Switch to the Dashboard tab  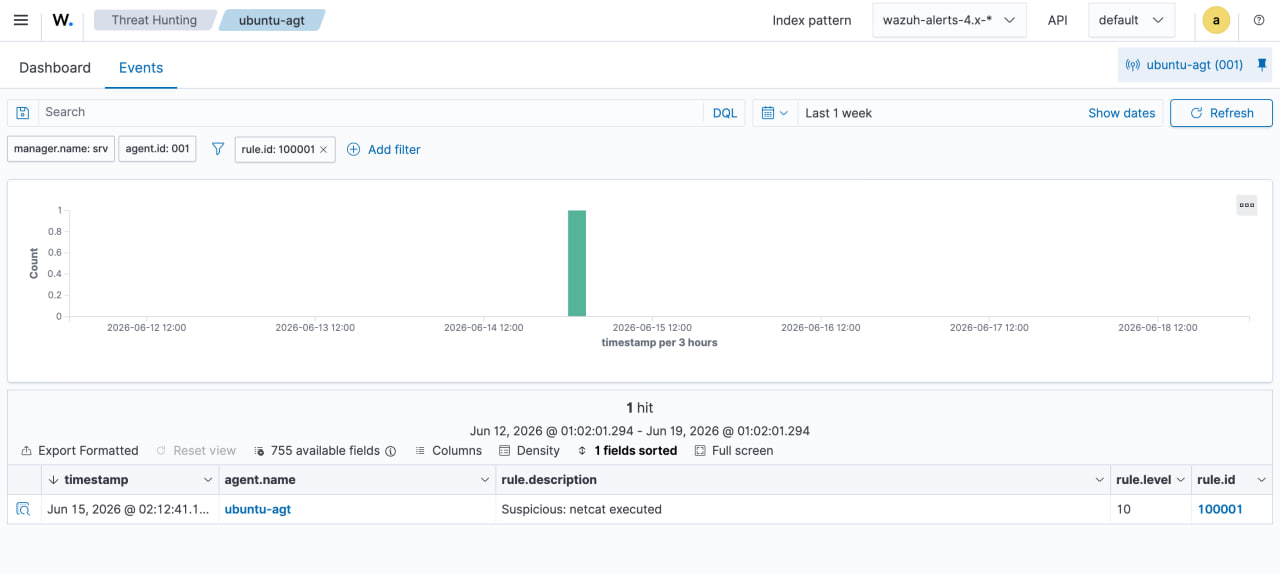point(55,68)
